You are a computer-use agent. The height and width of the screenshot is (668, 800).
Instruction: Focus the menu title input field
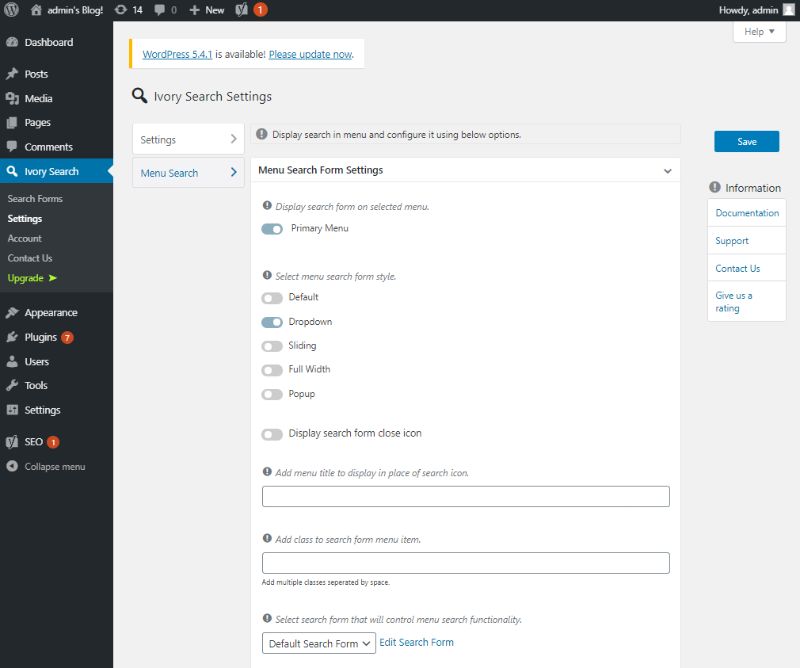coord(466,496)
